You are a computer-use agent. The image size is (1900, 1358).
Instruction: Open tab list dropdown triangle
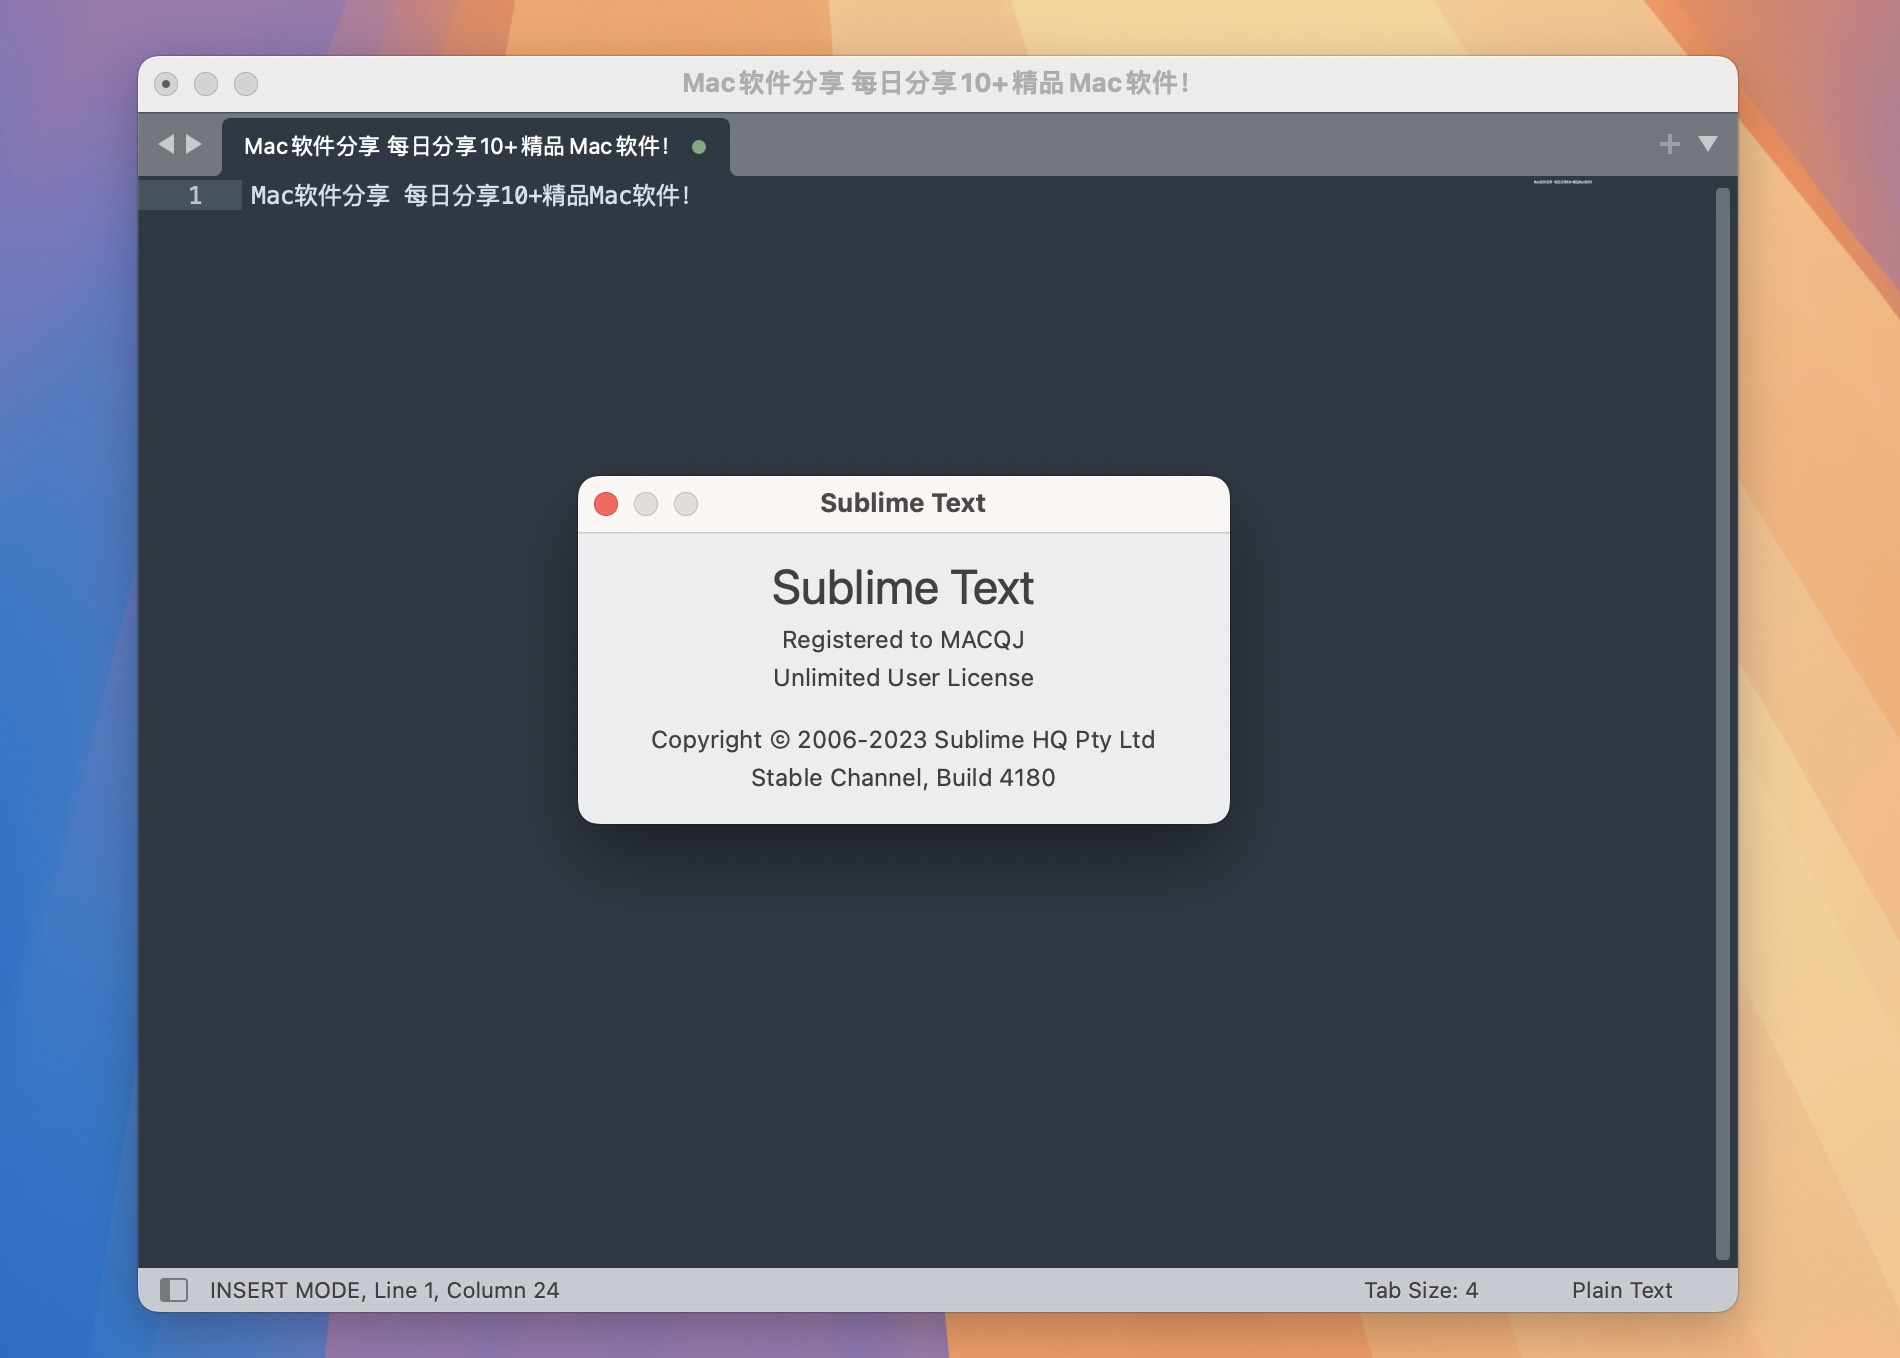[1708, 144]
